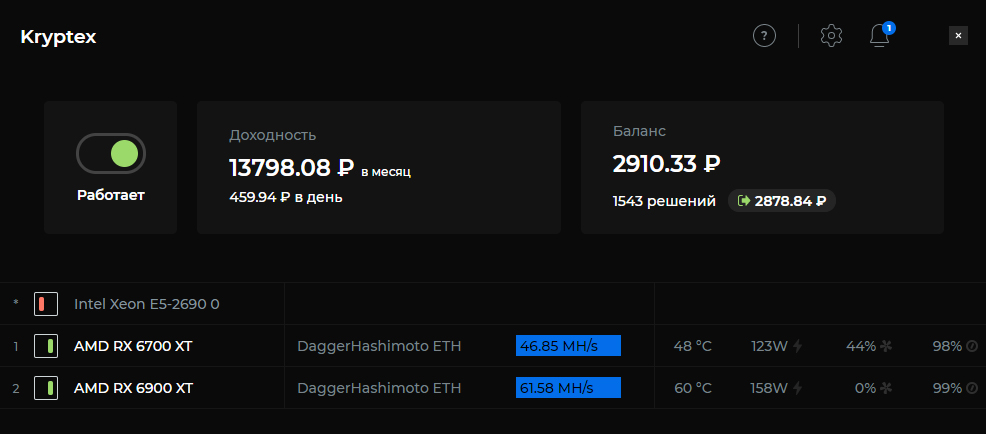Click the Баланс heading
The height and width of the screenshot is (434, 986).
tap(639, 131)
